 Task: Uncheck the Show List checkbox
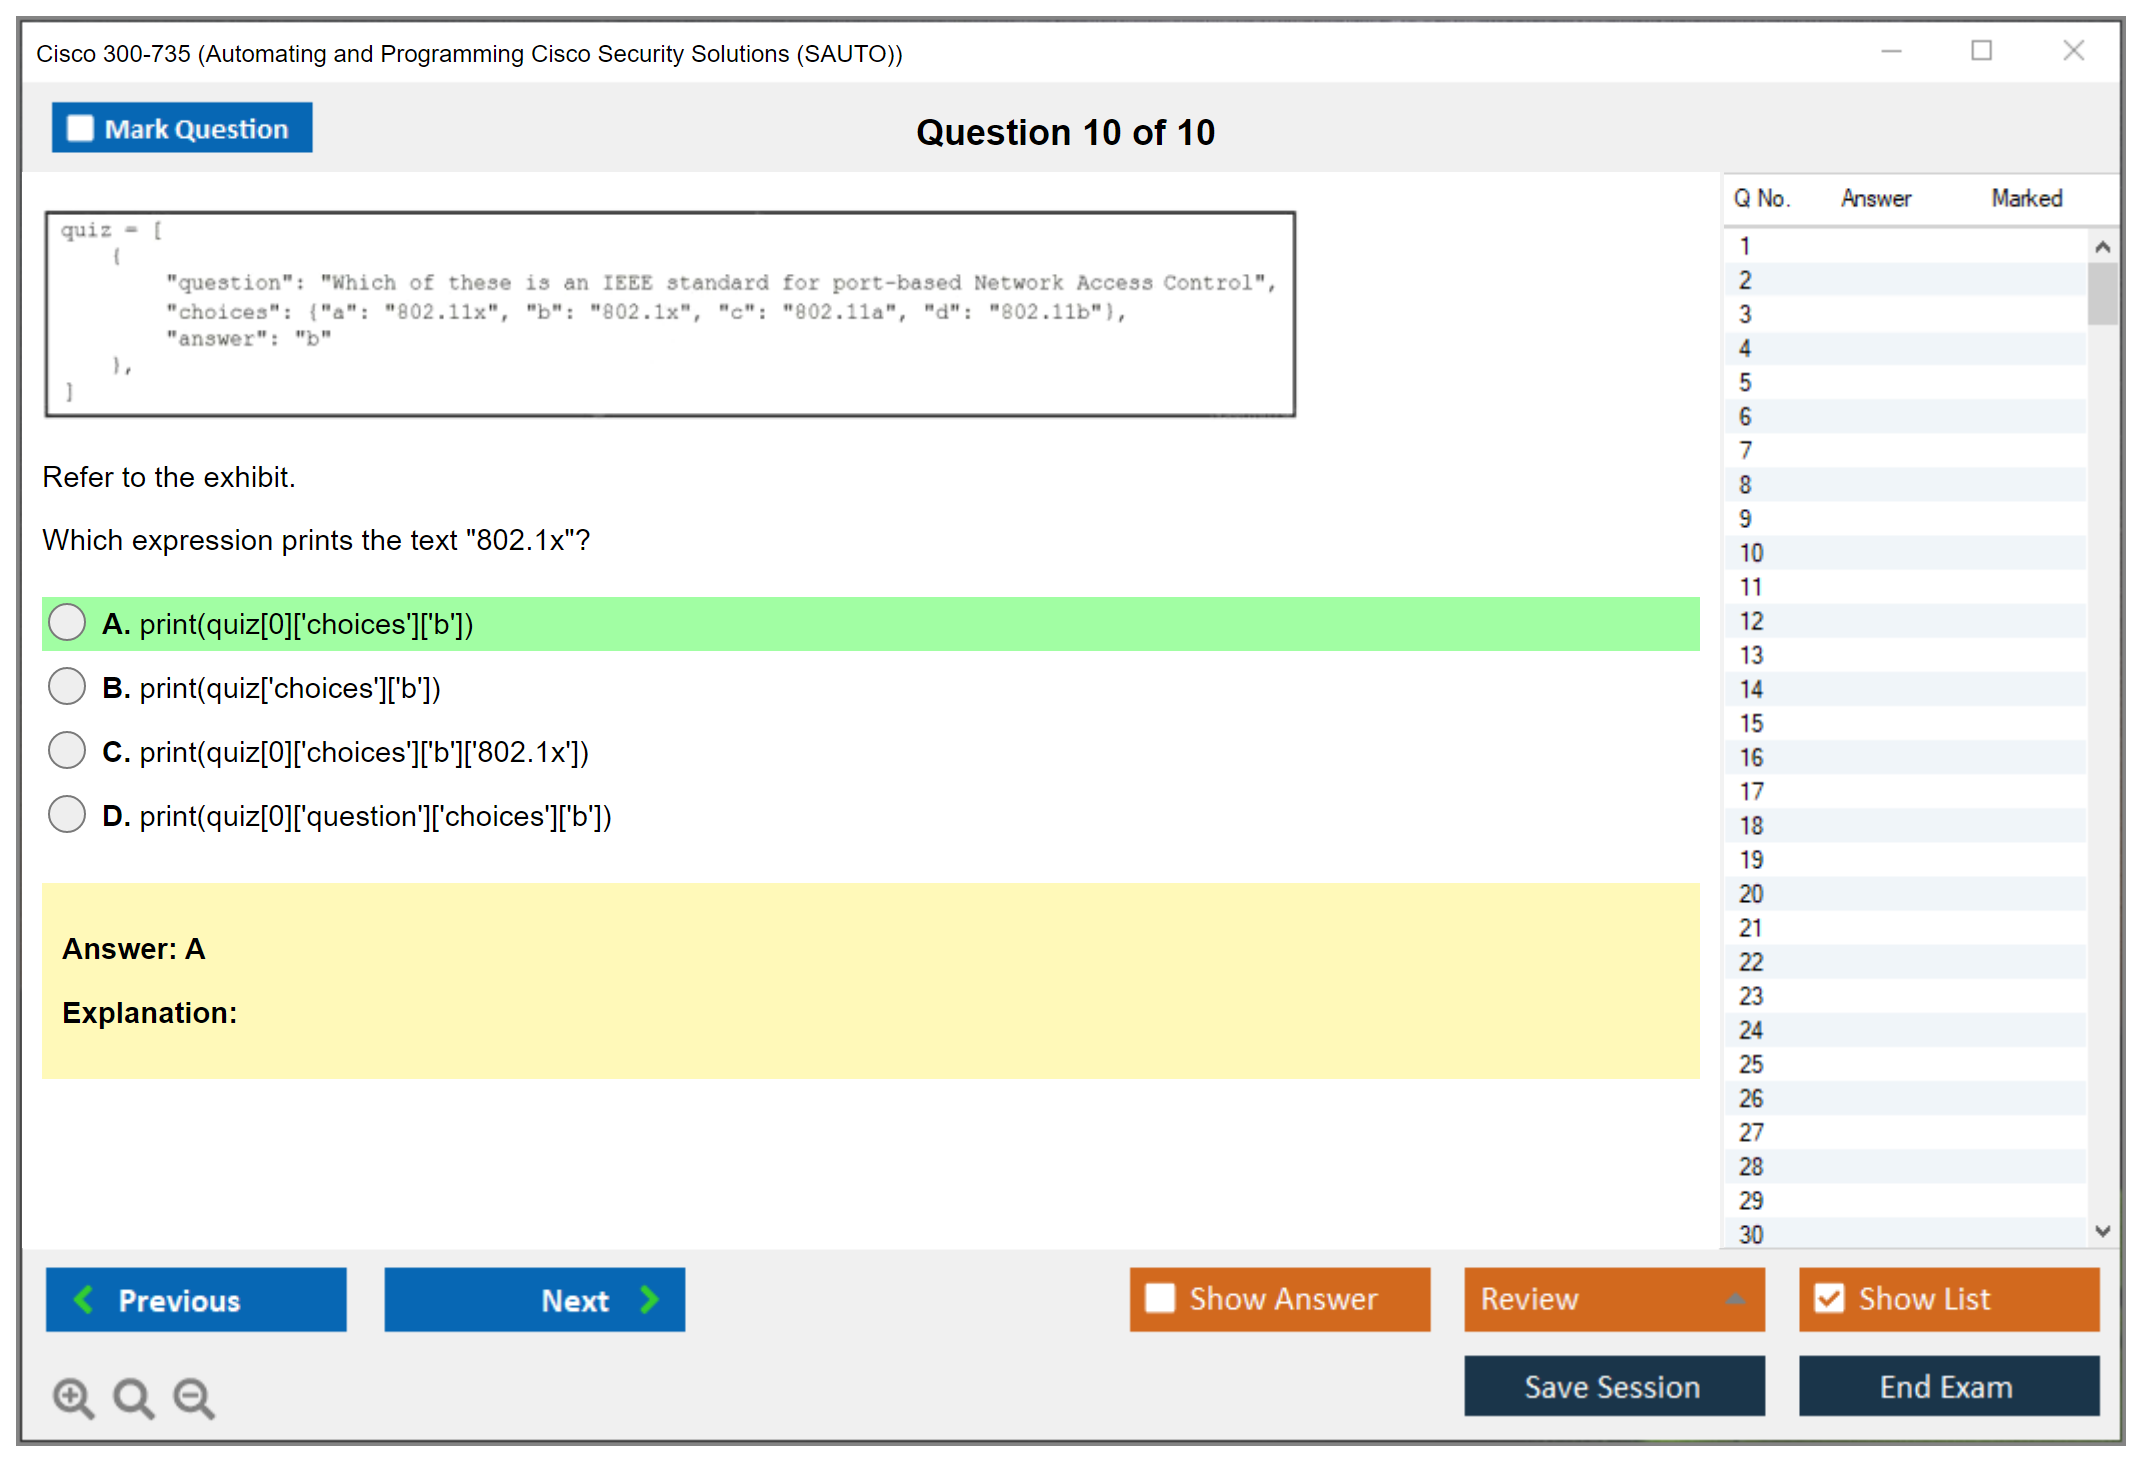click(1829, 1298)
